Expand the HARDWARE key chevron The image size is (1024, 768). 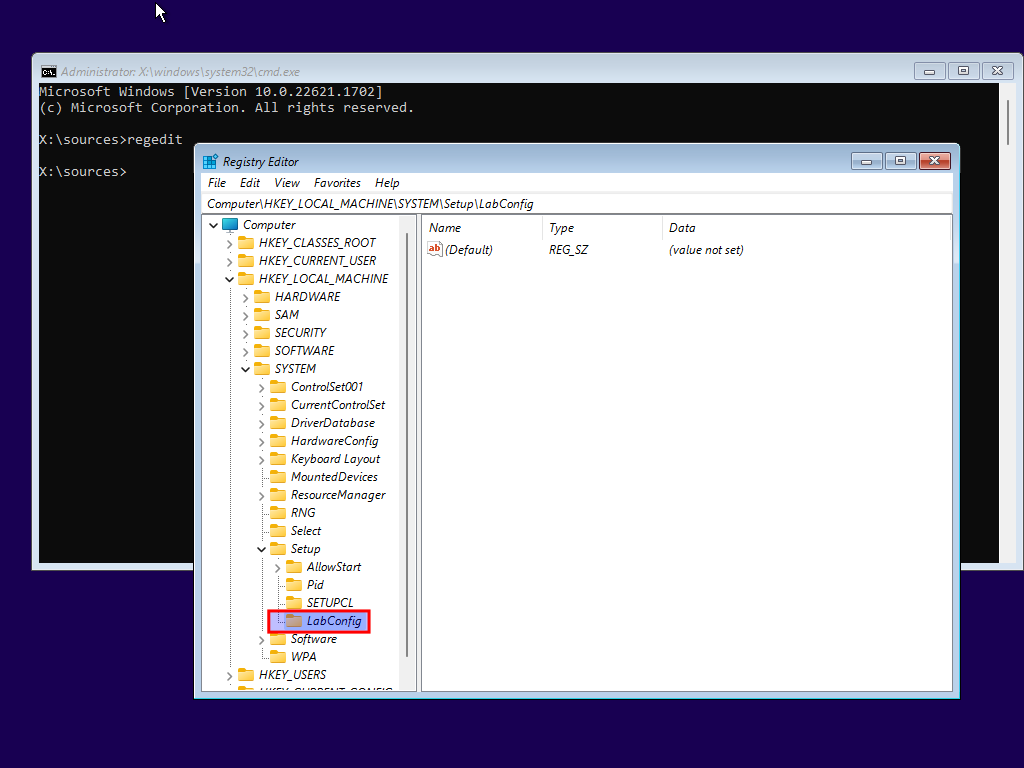tap(246, 298)
